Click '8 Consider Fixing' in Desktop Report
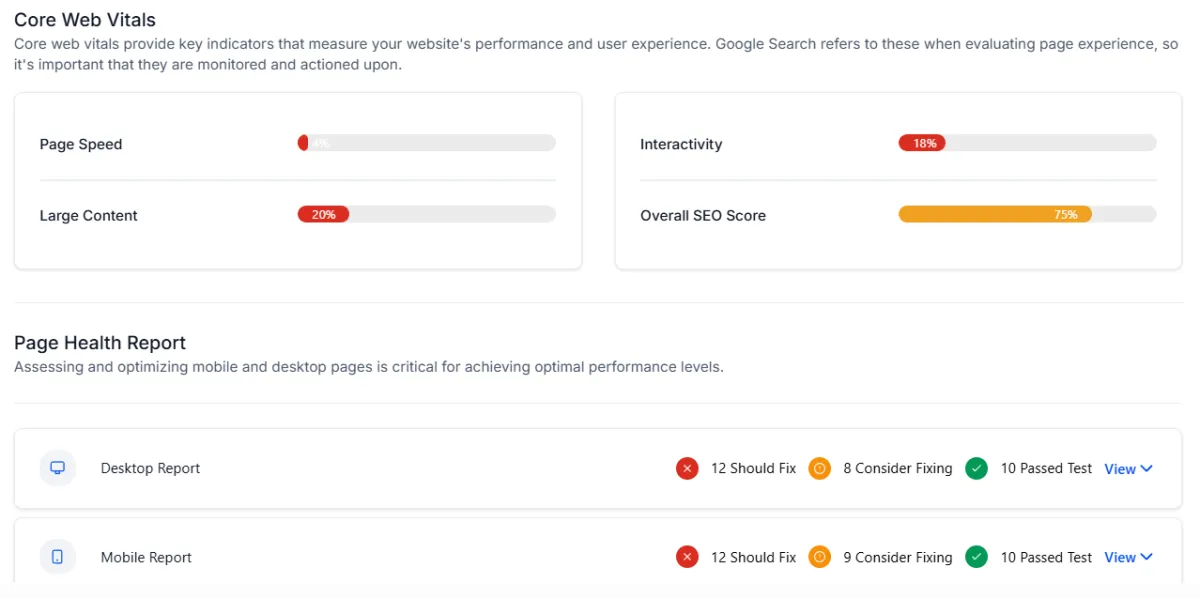 pos(898,468)
